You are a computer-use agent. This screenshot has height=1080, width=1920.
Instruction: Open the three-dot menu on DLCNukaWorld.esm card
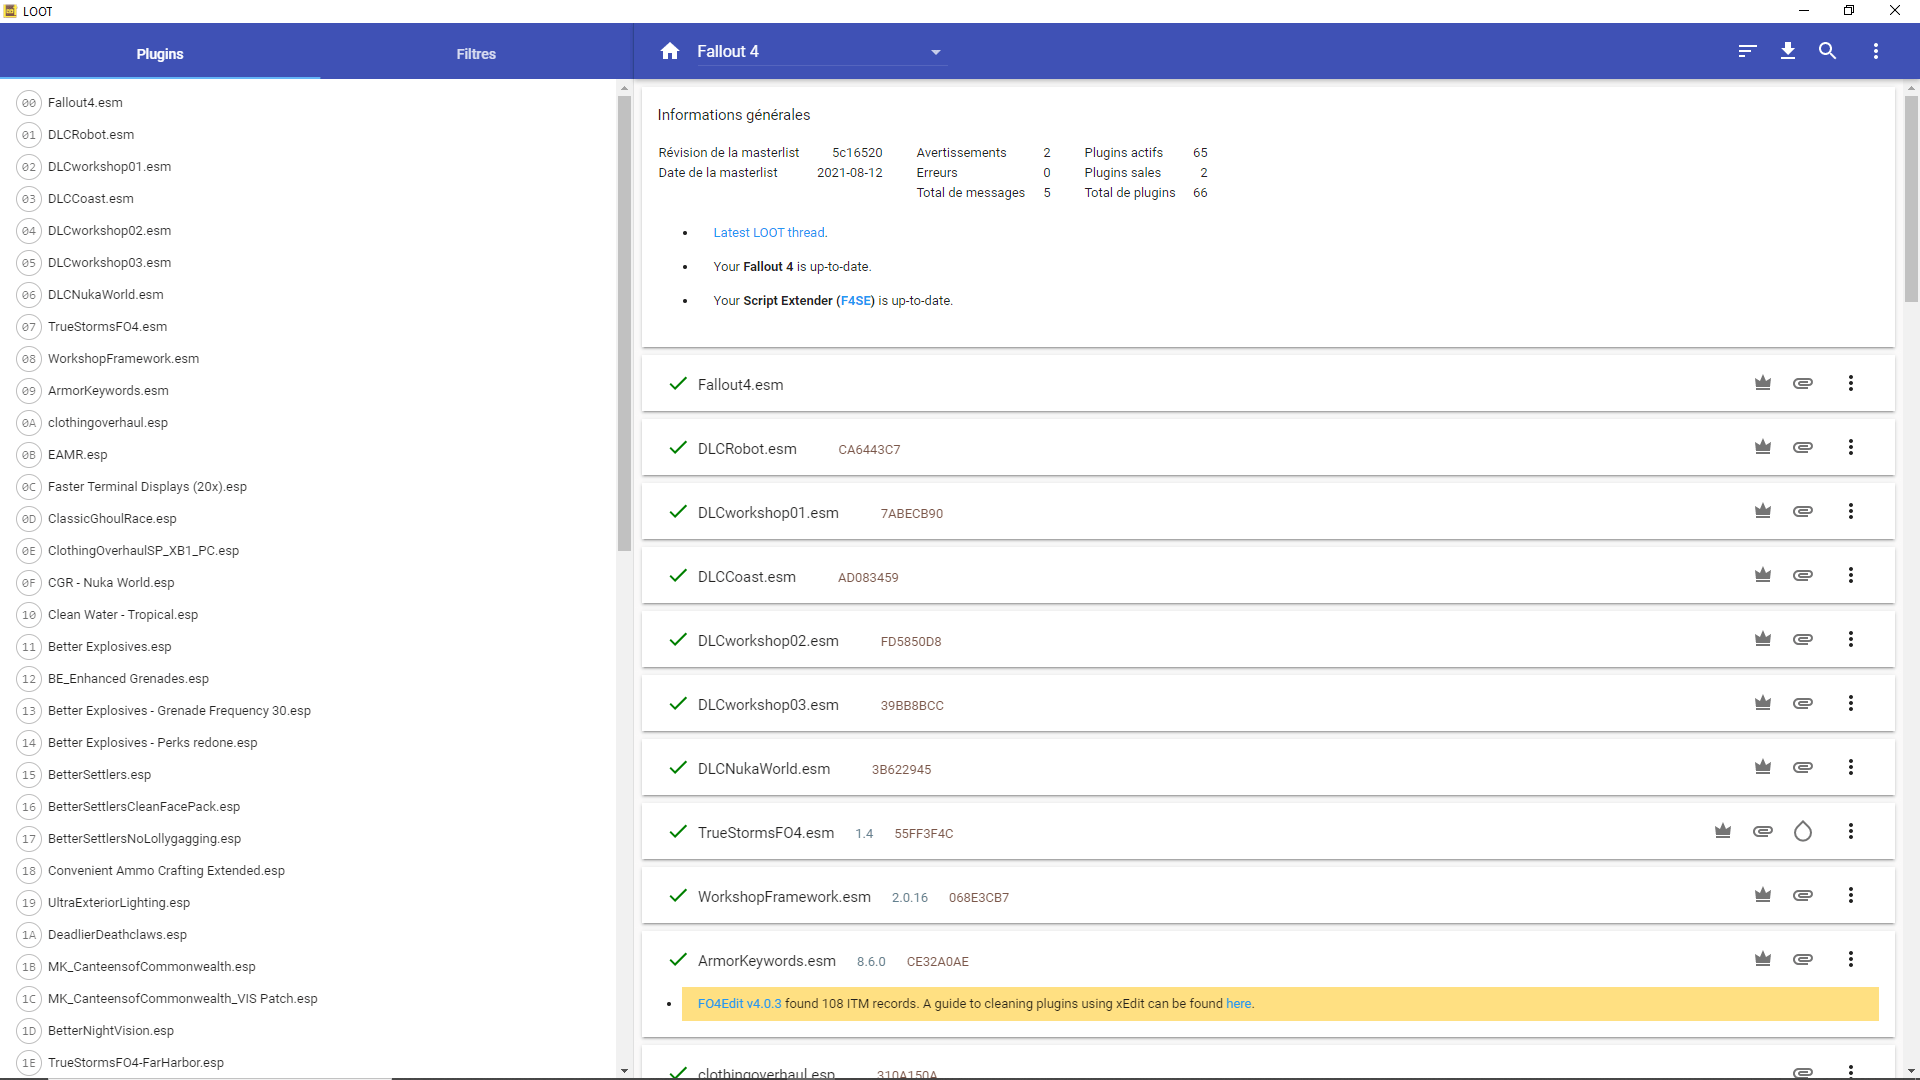(x=1851, y=767)
